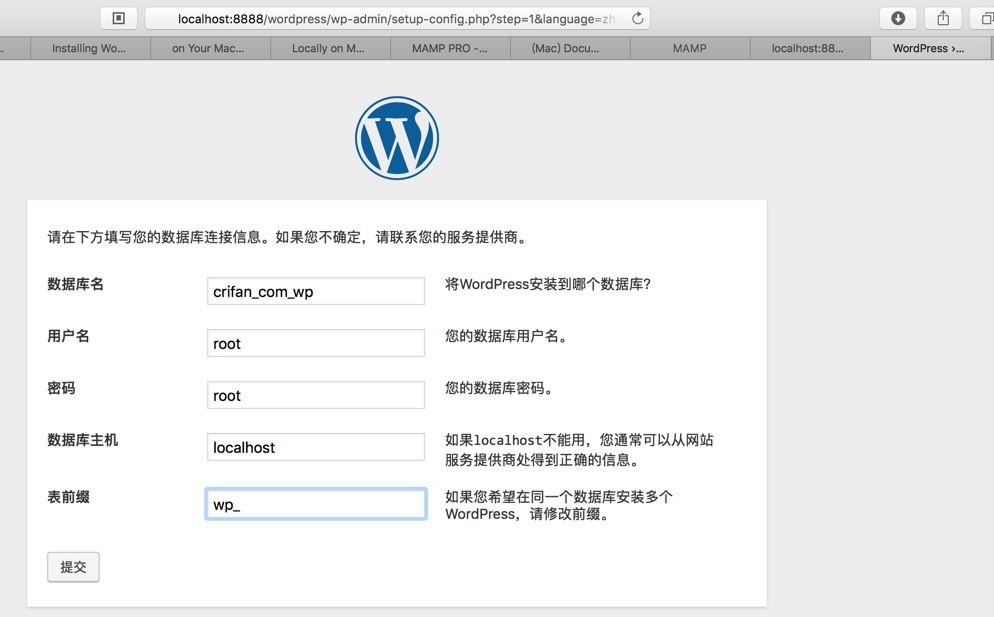Click the Share icon in Safari toolbar
This screenshot has width=994, height=617.
(x=943, y=18)
